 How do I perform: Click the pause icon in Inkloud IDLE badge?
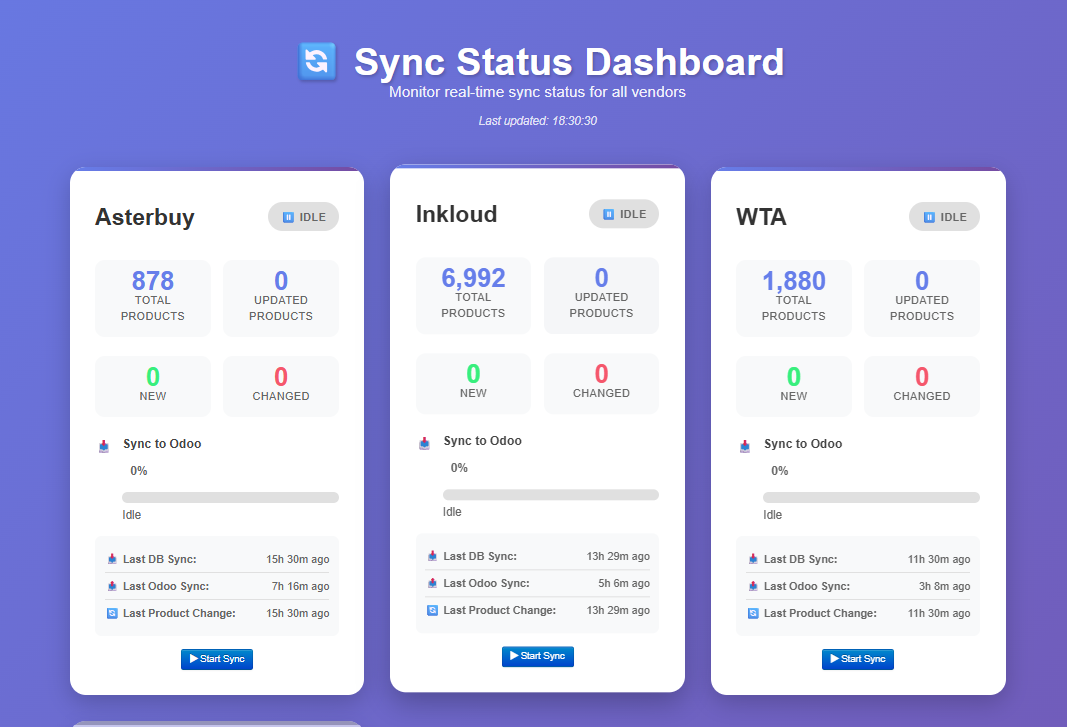pyautogui.click(x=608, y=214)
